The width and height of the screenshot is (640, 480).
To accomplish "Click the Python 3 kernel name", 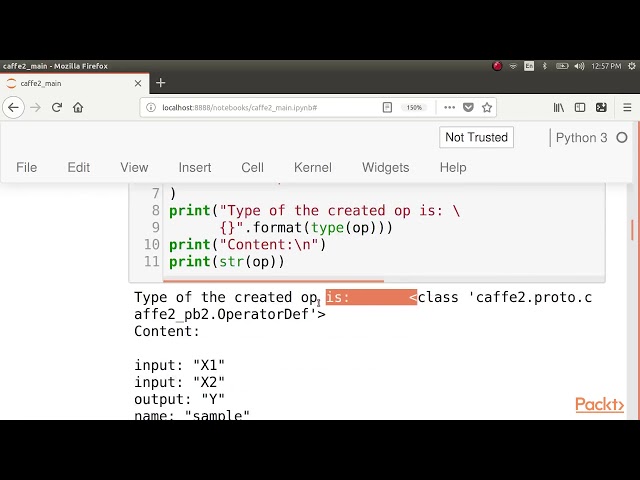I will [x=582, y=138].
